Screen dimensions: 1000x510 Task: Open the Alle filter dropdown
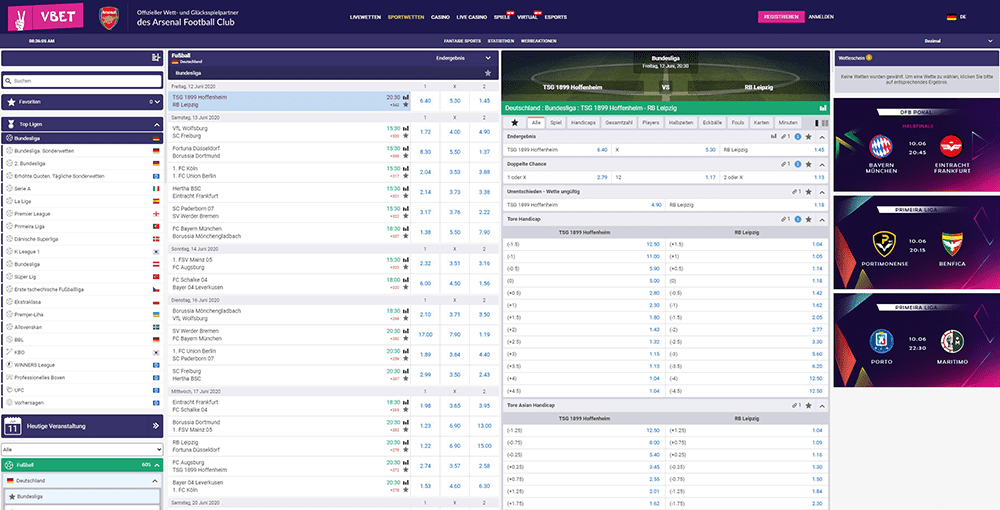(82, 449)
